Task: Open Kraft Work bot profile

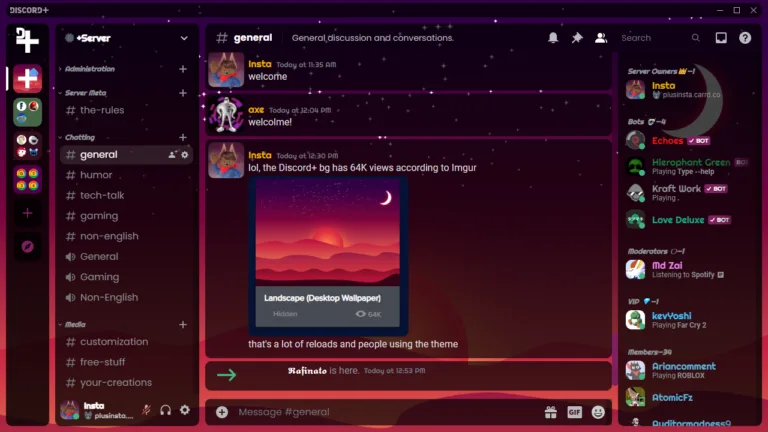Action: 687,193
